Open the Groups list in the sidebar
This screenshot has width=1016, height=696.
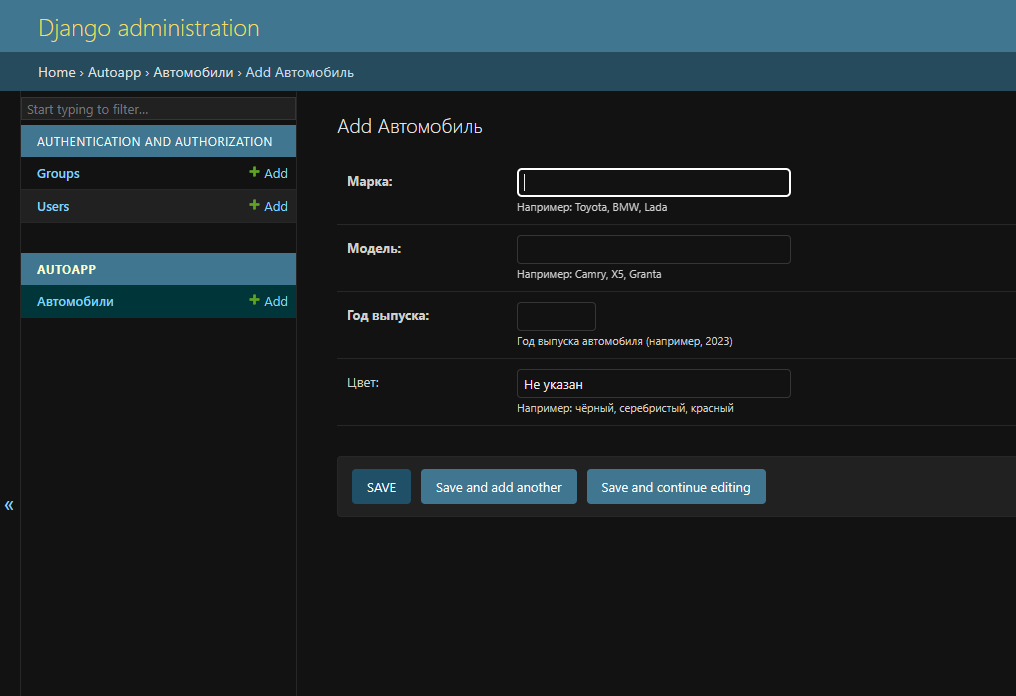(58, 174)
